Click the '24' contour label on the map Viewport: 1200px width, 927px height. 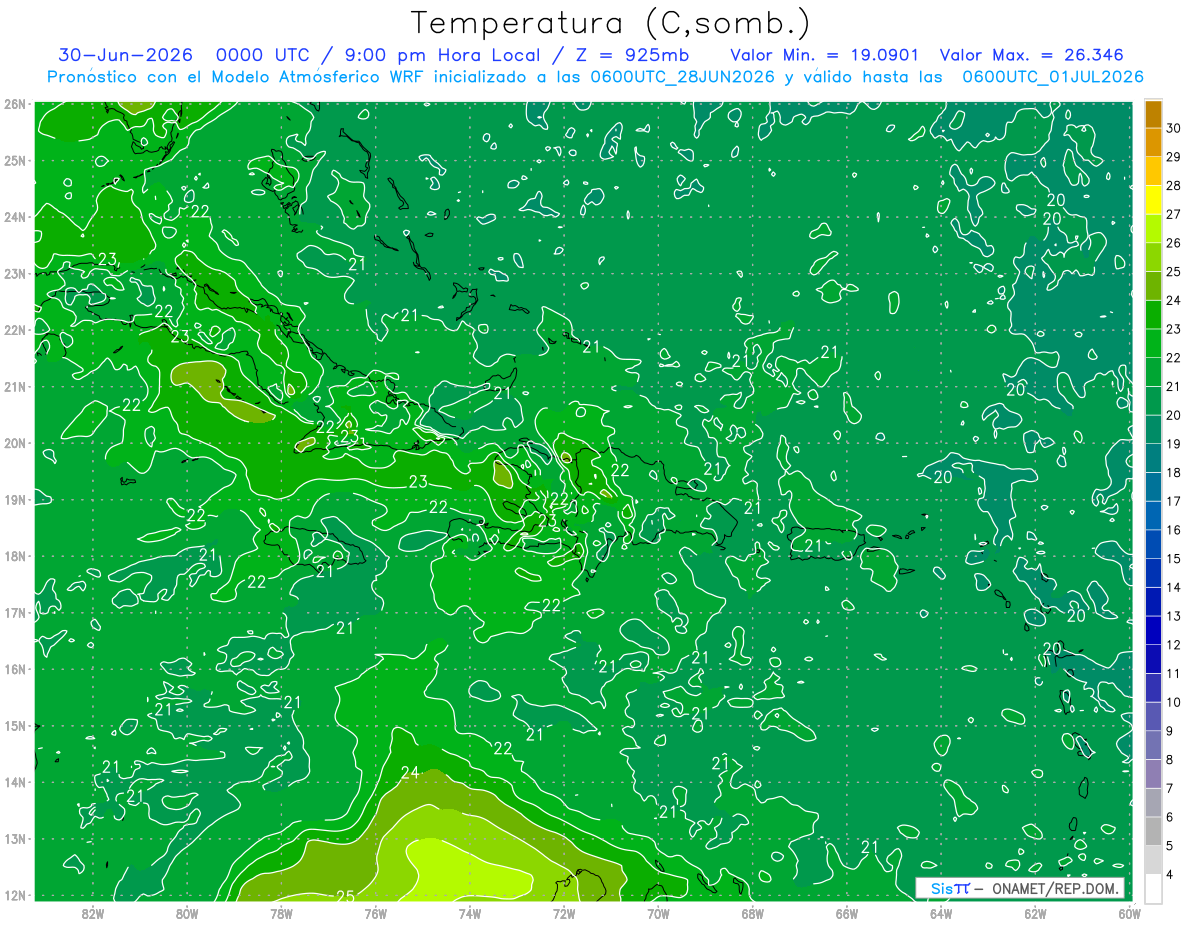pos(410,772)
